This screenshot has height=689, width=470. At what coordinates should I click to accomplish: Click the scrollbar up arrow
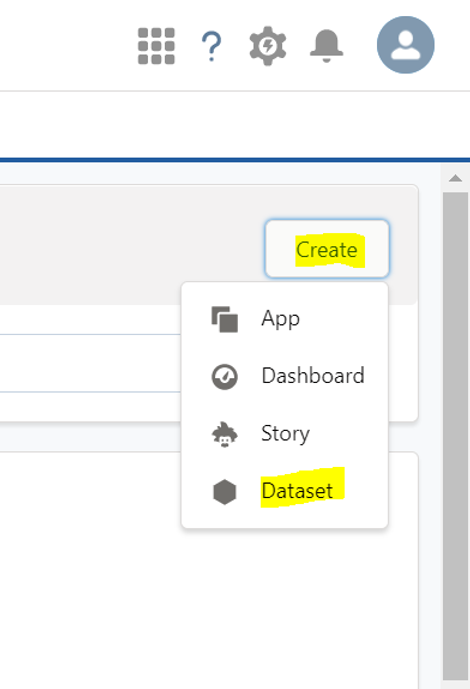click(456, 178)
